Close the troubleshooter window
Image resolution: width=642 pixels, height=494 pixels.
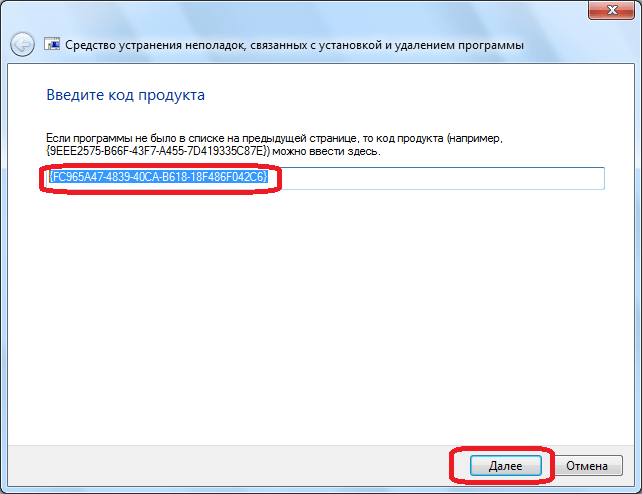[x=611, y=9]
